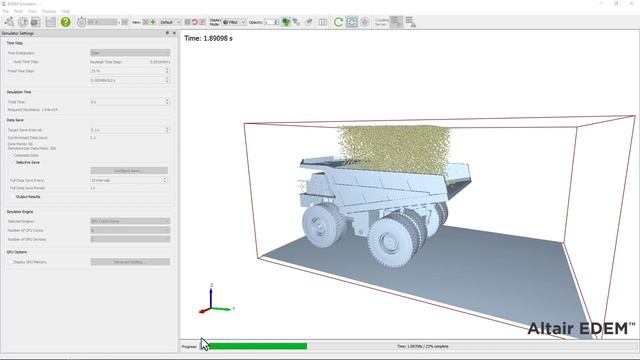Open the File menu
640x360 pixels.
(5, 11)
